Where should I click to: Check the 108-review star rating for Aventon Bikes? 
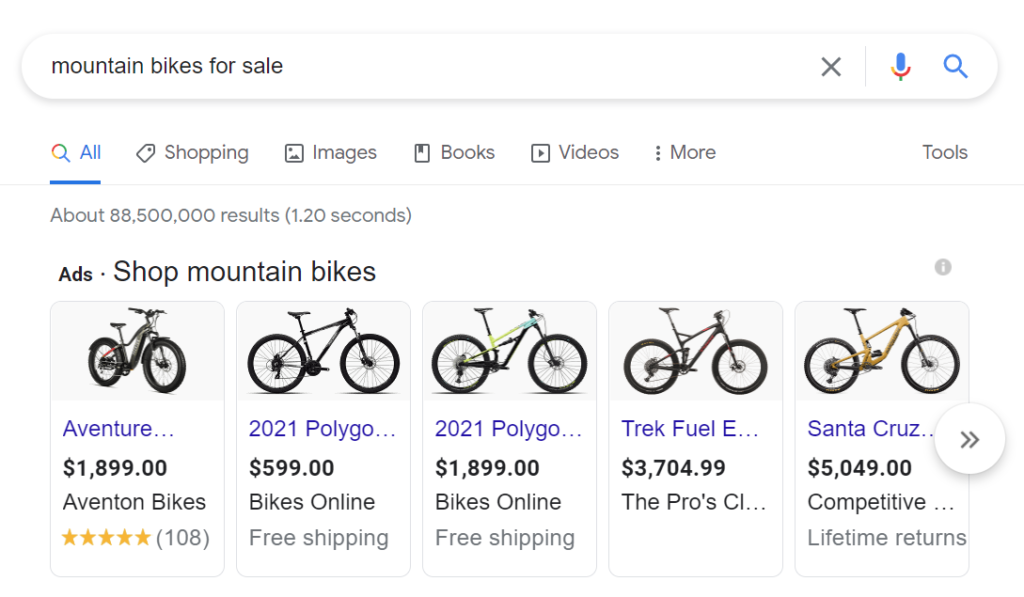point(135,537)
